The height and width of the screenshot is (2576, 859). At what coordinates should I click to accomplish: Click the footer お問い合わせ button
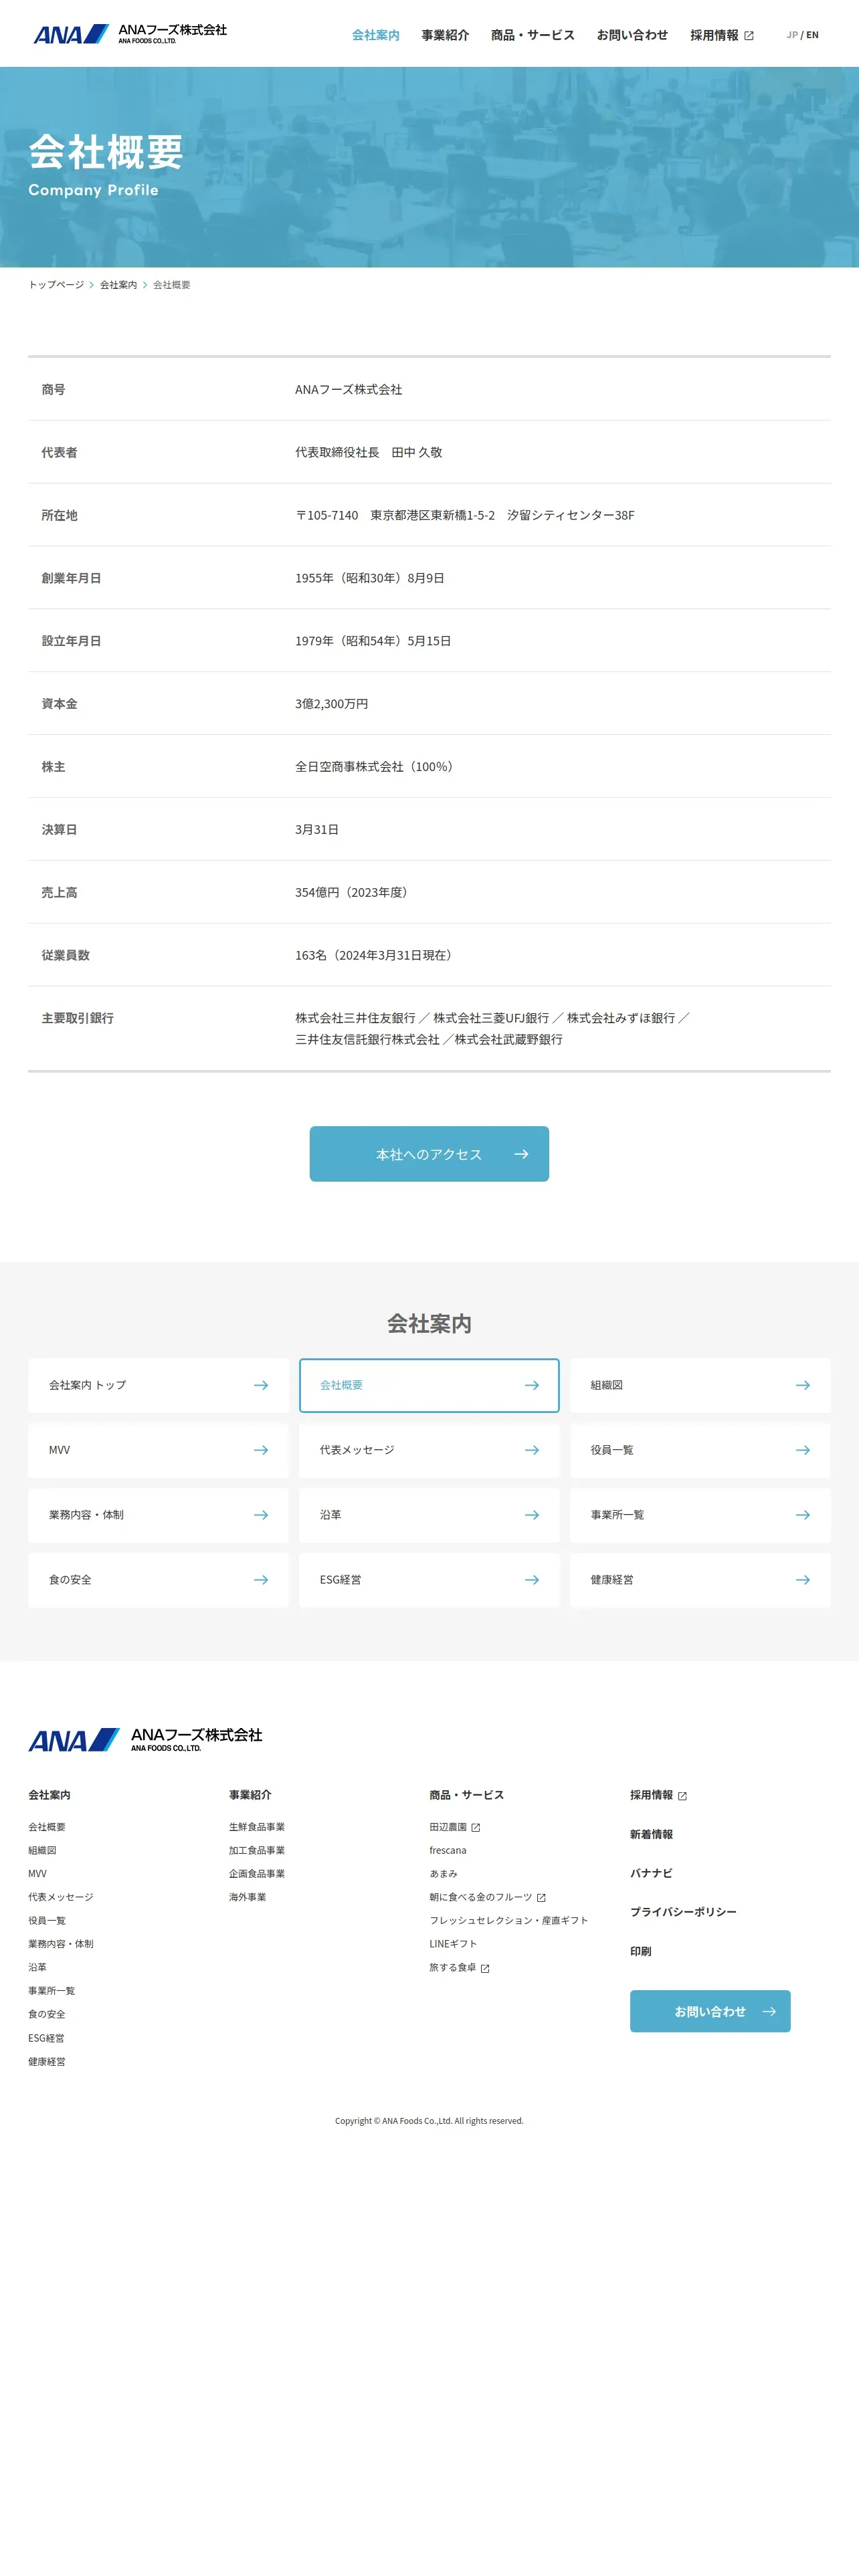(x=710, y=2011)
